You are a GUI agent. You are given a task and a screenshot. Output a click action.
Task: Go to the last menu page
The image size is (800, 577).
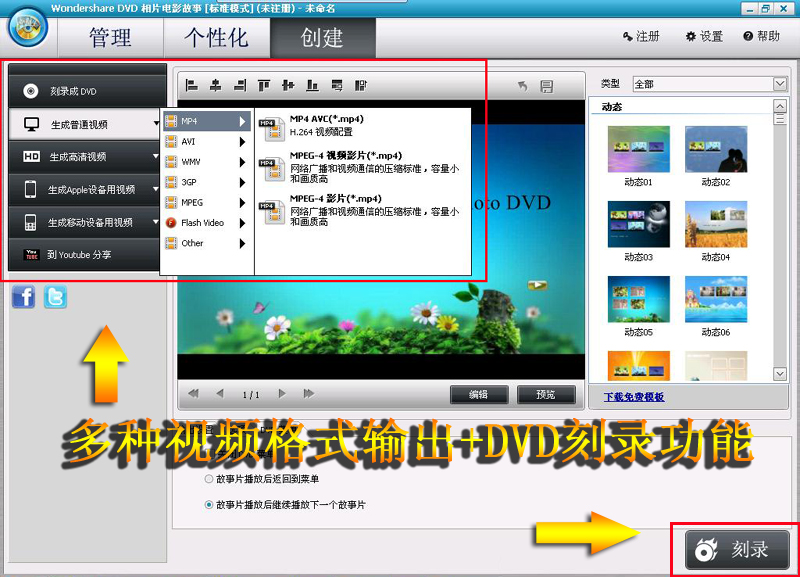pos(309,394)
